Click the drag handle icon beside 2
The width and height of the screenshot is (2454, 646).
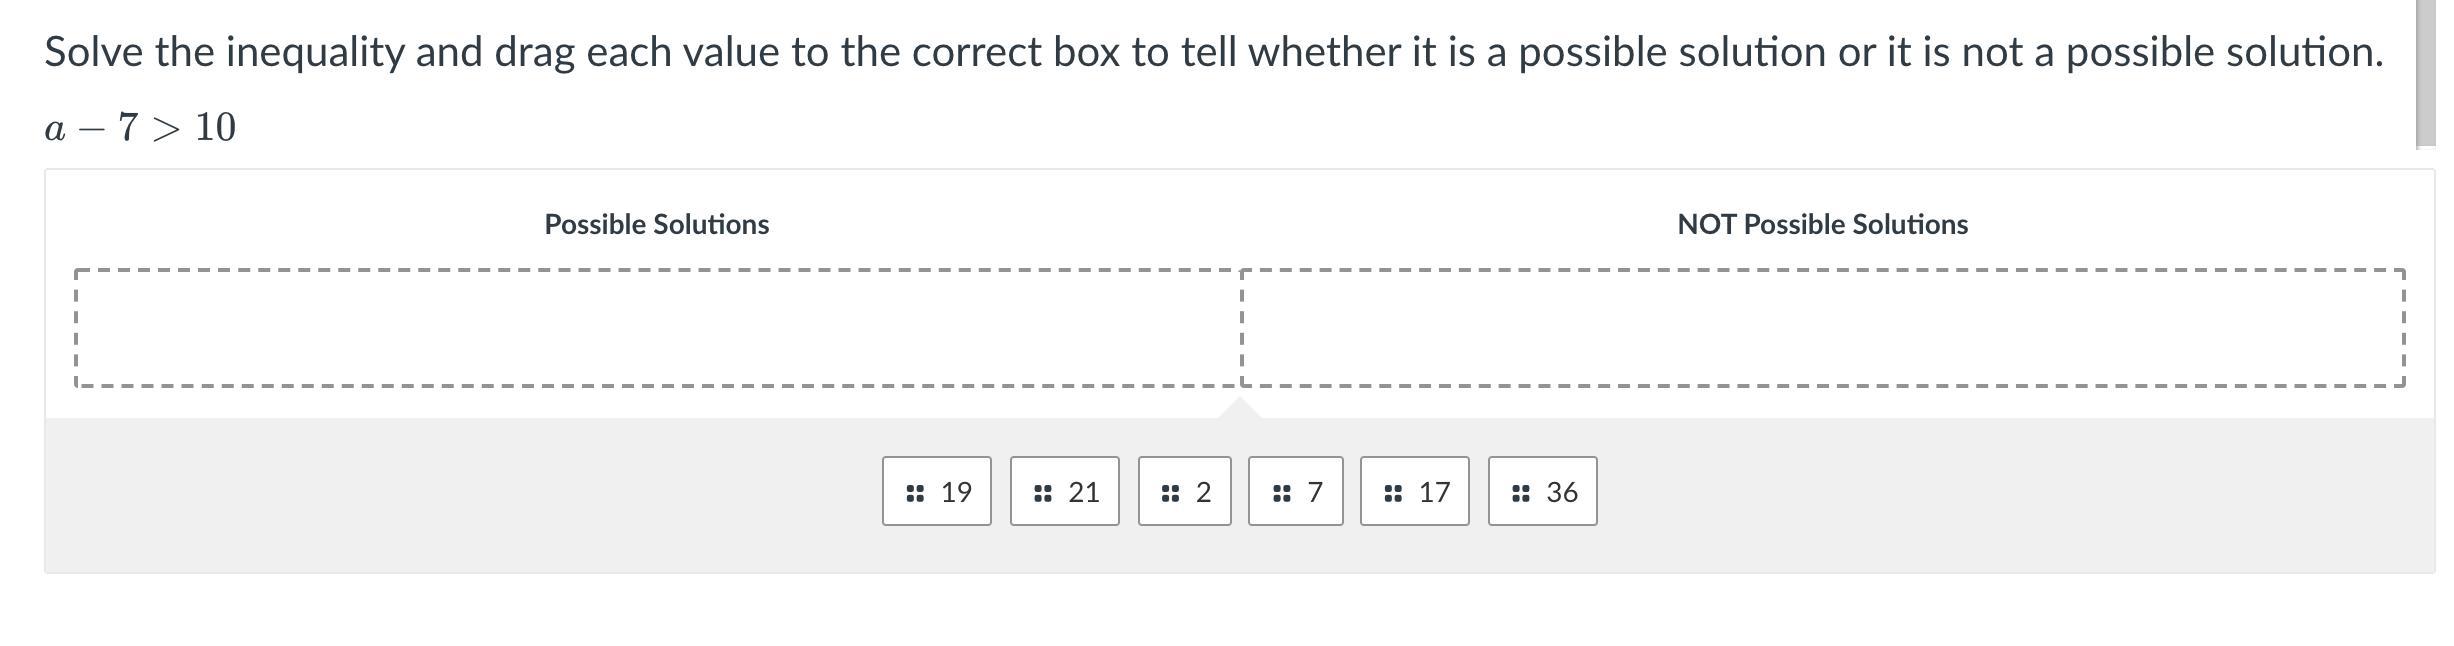pyautogui.click(x=1170, y=493)
